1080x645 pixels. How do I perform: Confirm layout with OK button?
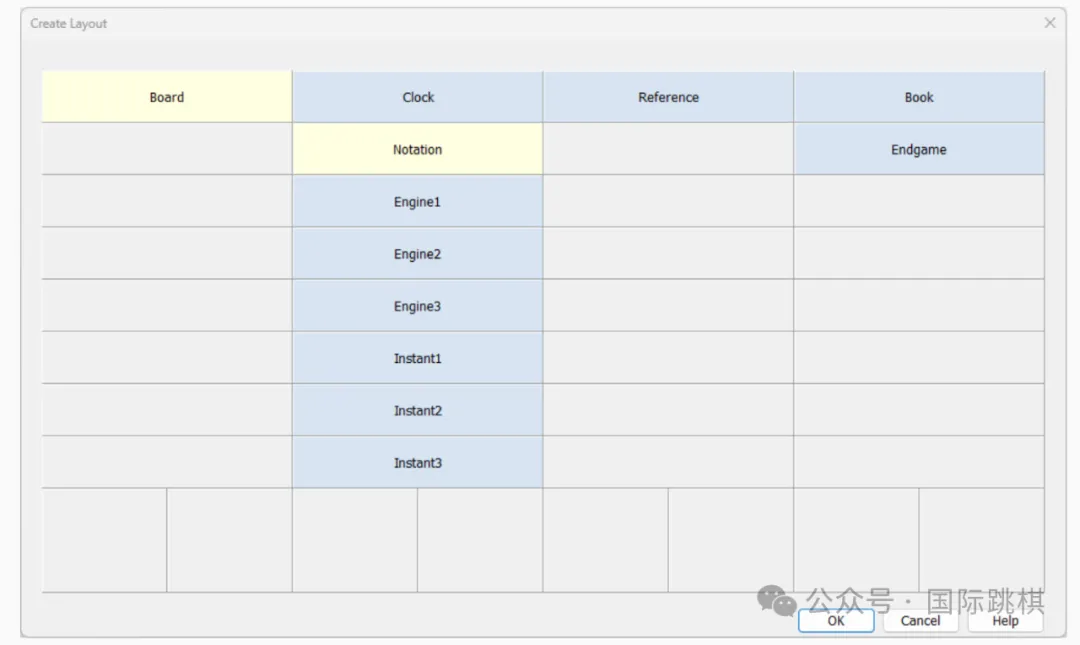(836, 621)
